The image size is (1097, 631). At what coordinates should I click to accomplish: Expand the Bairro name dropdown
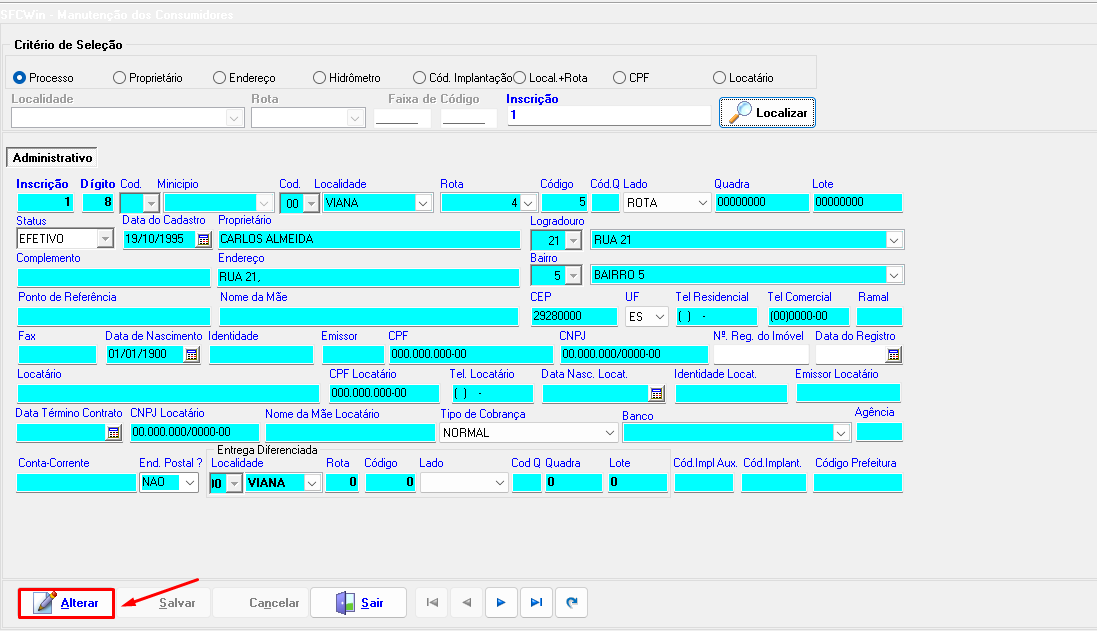pyautogui.click(x=893, y=275)
